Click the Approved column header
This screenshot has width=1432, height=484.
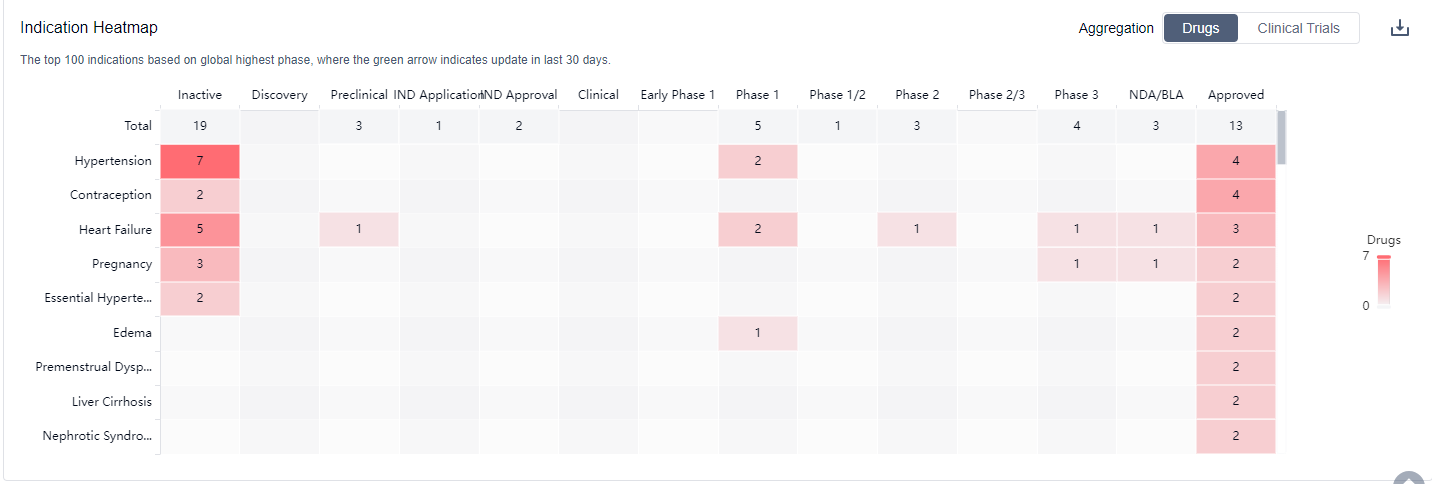pyautogui.click(x=1235, y=95)
